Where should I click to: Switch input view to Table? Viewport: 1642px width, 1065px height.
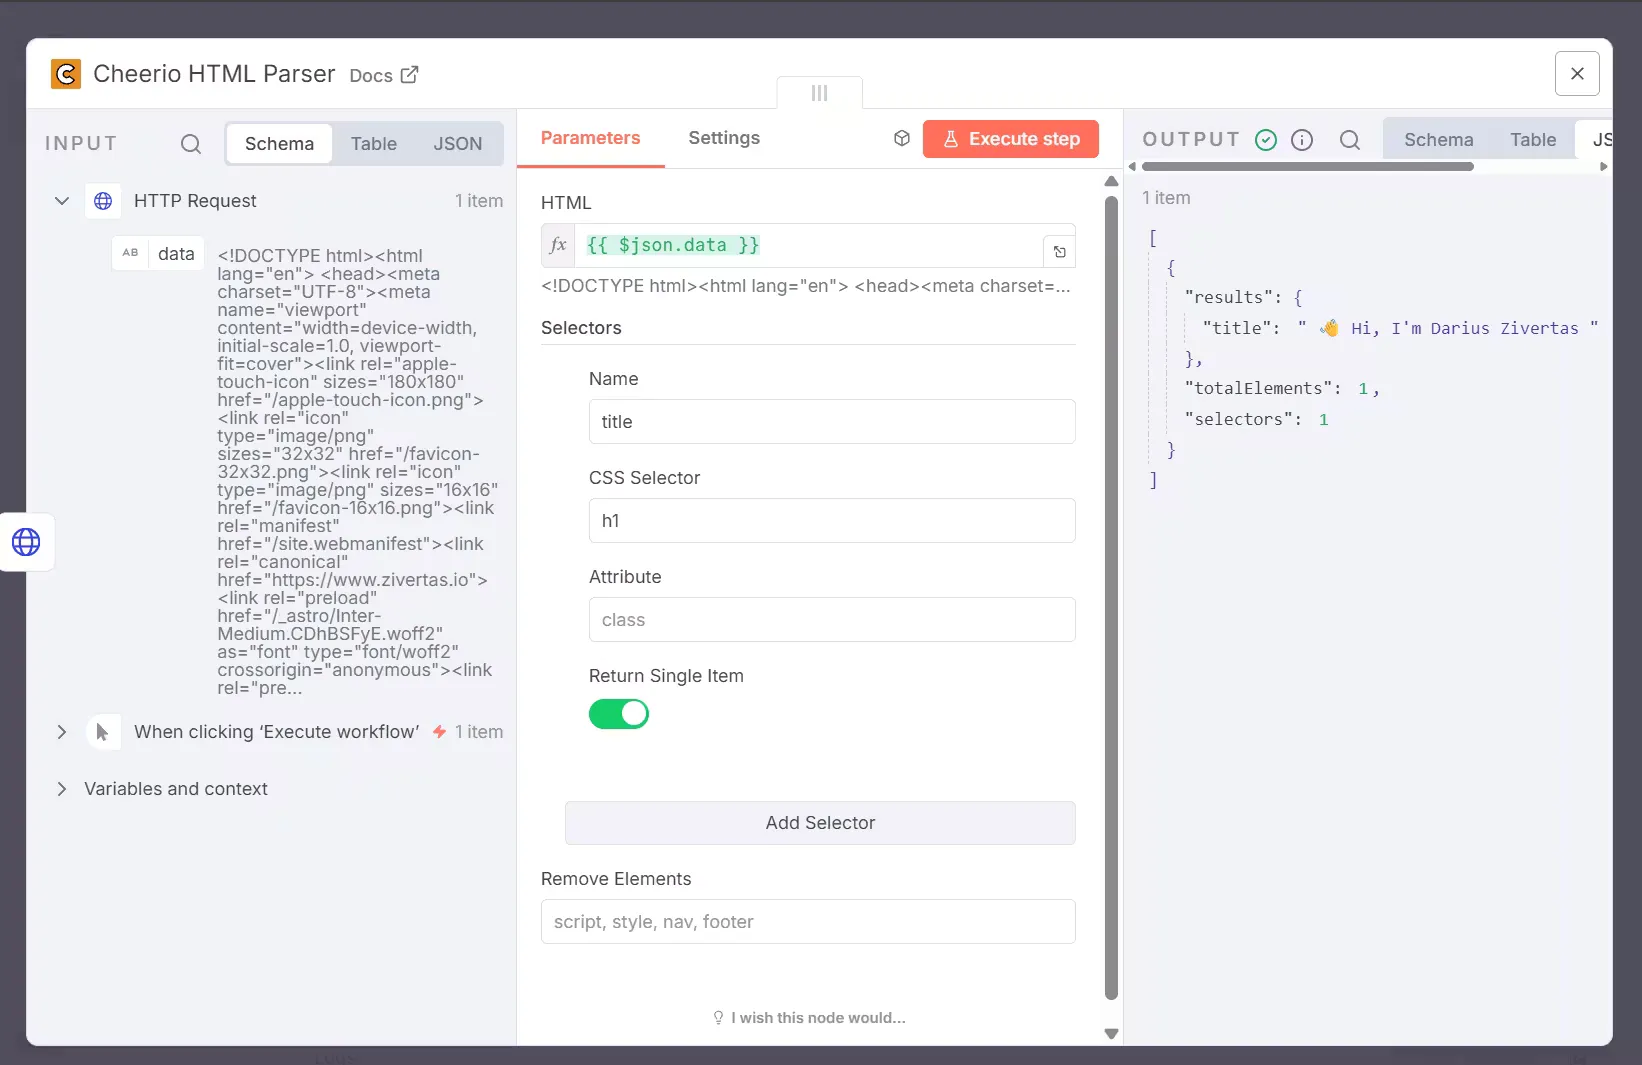coord(373,143)
